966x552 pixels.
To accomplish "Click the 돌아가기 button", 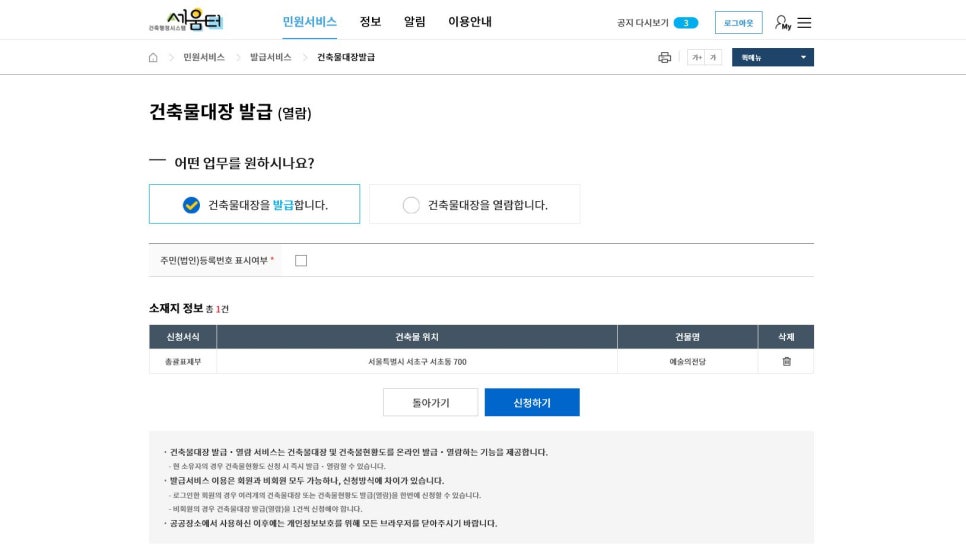I will tap(430, 403).
